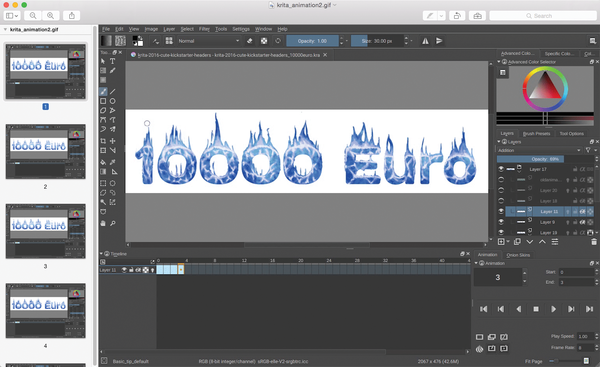
Task: Open the Settings menu
Action: coord(241,29)
